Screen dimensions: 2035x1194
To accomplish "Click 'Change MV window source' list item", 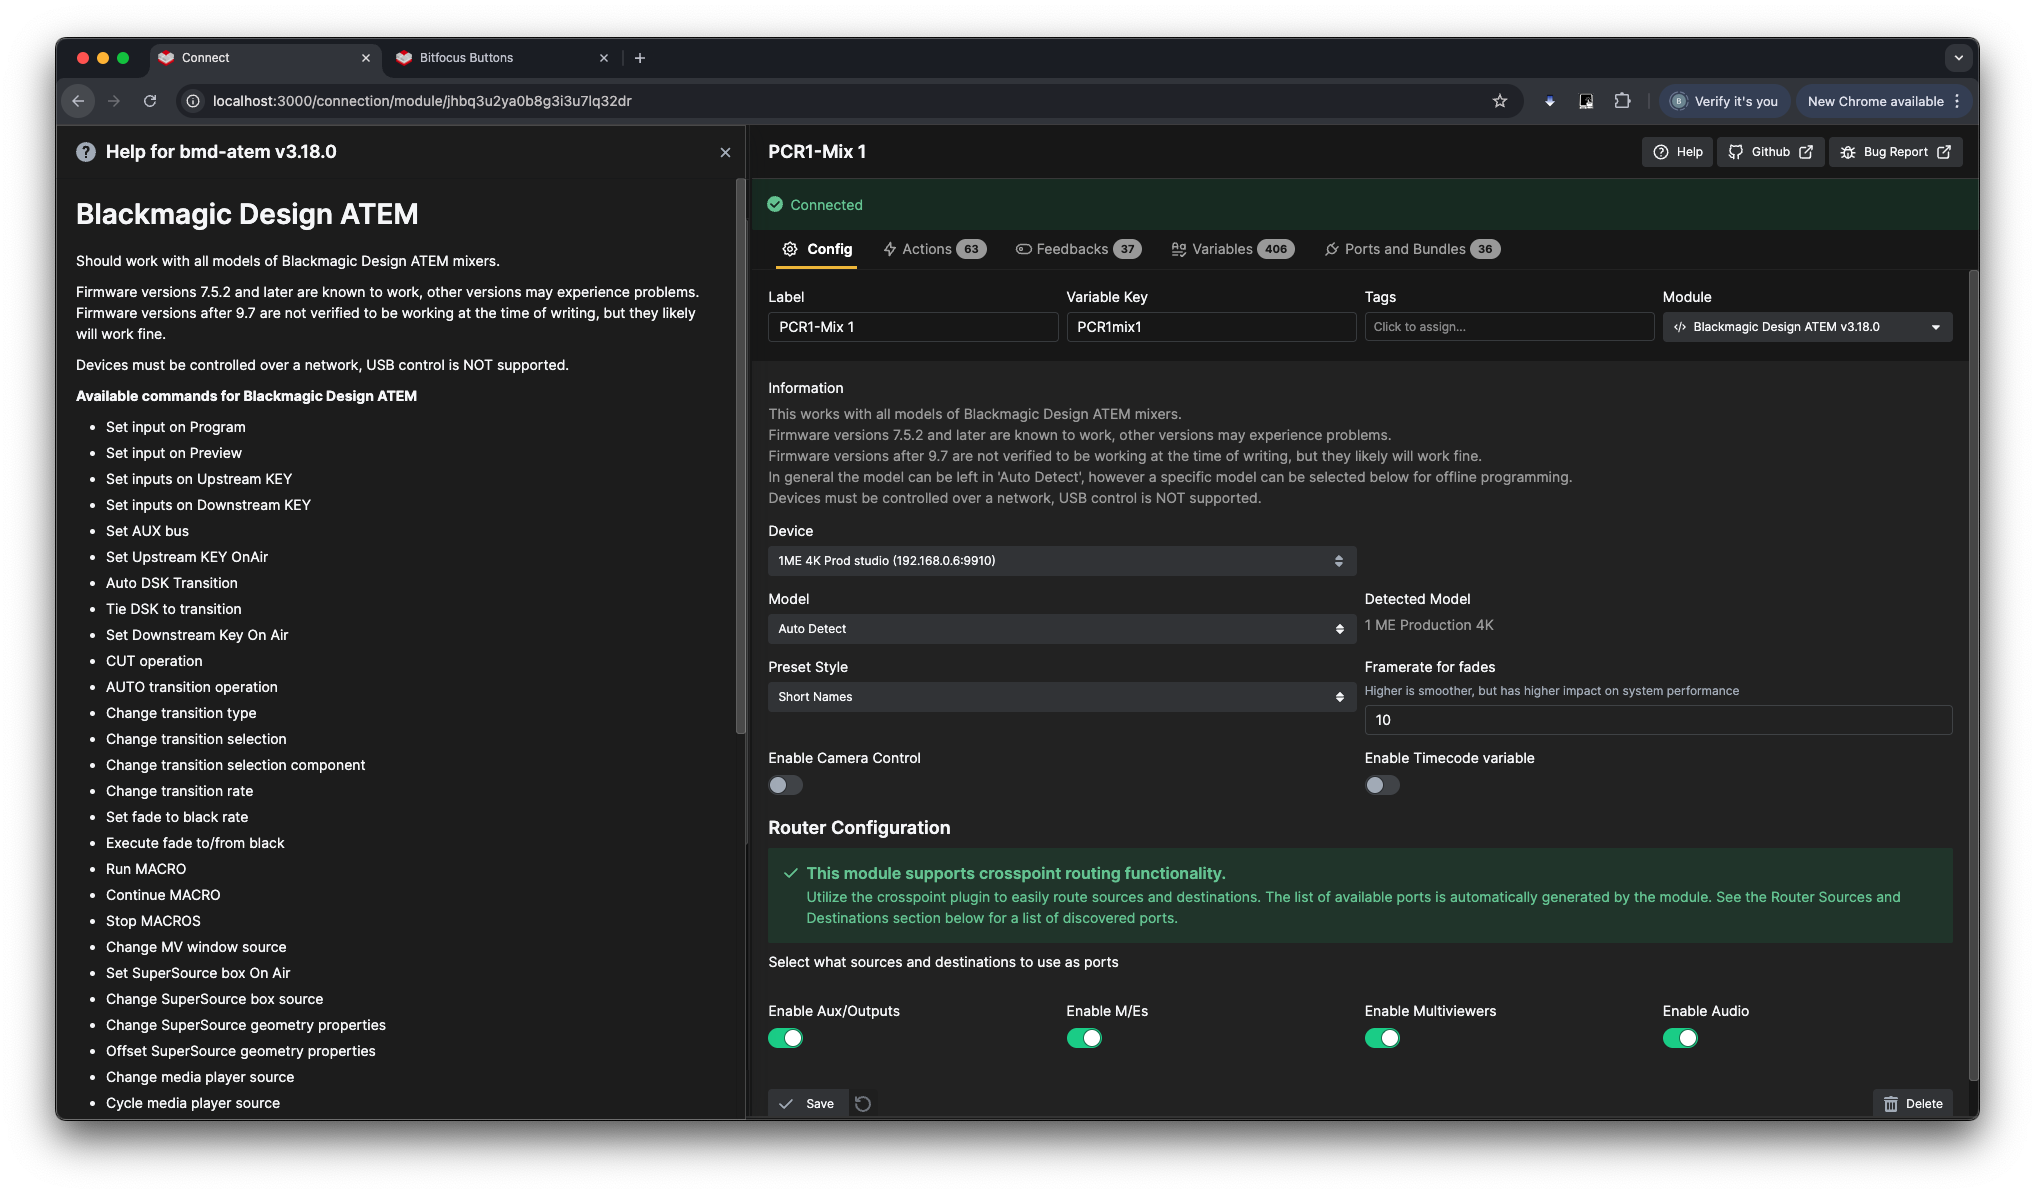I will click(x=196, y=947).
